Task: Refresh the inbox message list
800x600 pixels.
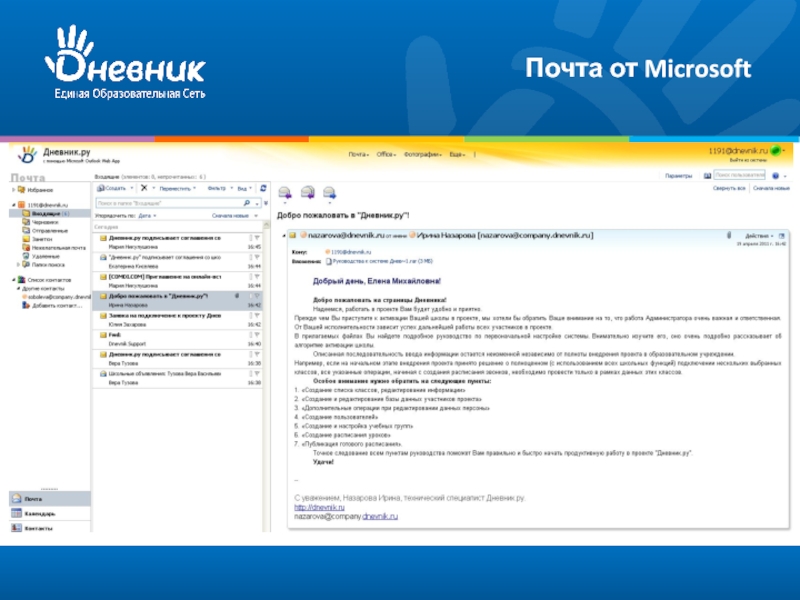Action: point(263,188)
